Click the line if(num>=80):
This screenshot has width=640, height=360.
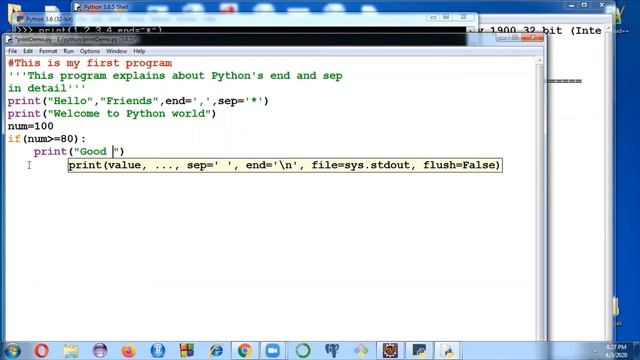pyautogui.click(x=47, y=139)
